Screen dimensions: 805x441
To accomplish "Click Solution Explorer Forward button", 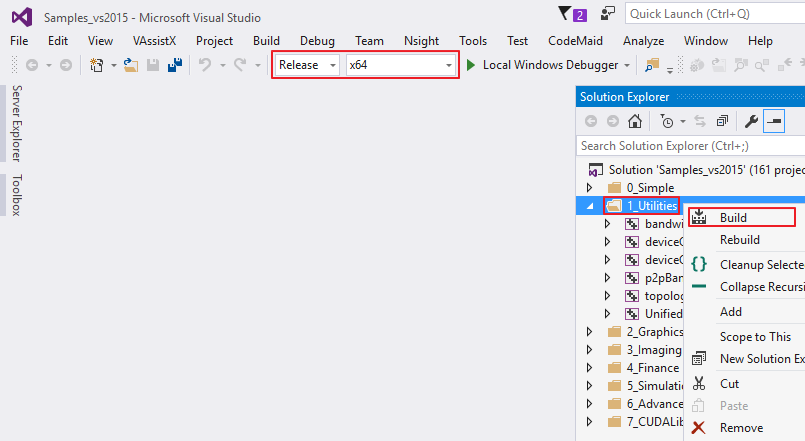I will coord(612,121).
